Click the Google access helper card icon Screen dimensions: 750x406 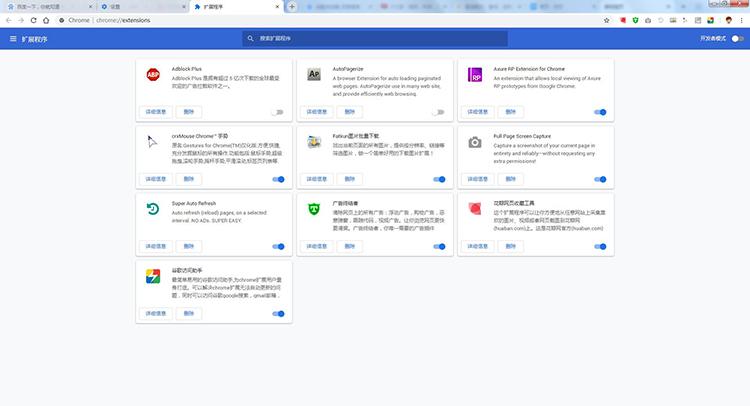(x=153, y=276)
